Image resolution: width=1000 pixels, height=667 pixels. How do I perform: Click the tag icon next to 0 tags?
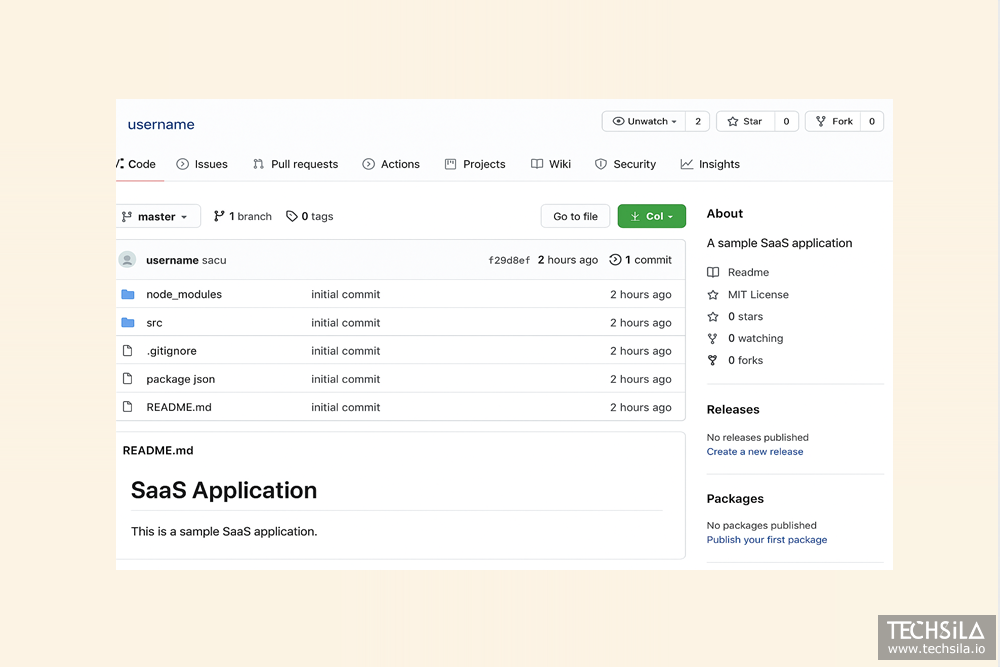pyautogui.click(x=292, y=217)
